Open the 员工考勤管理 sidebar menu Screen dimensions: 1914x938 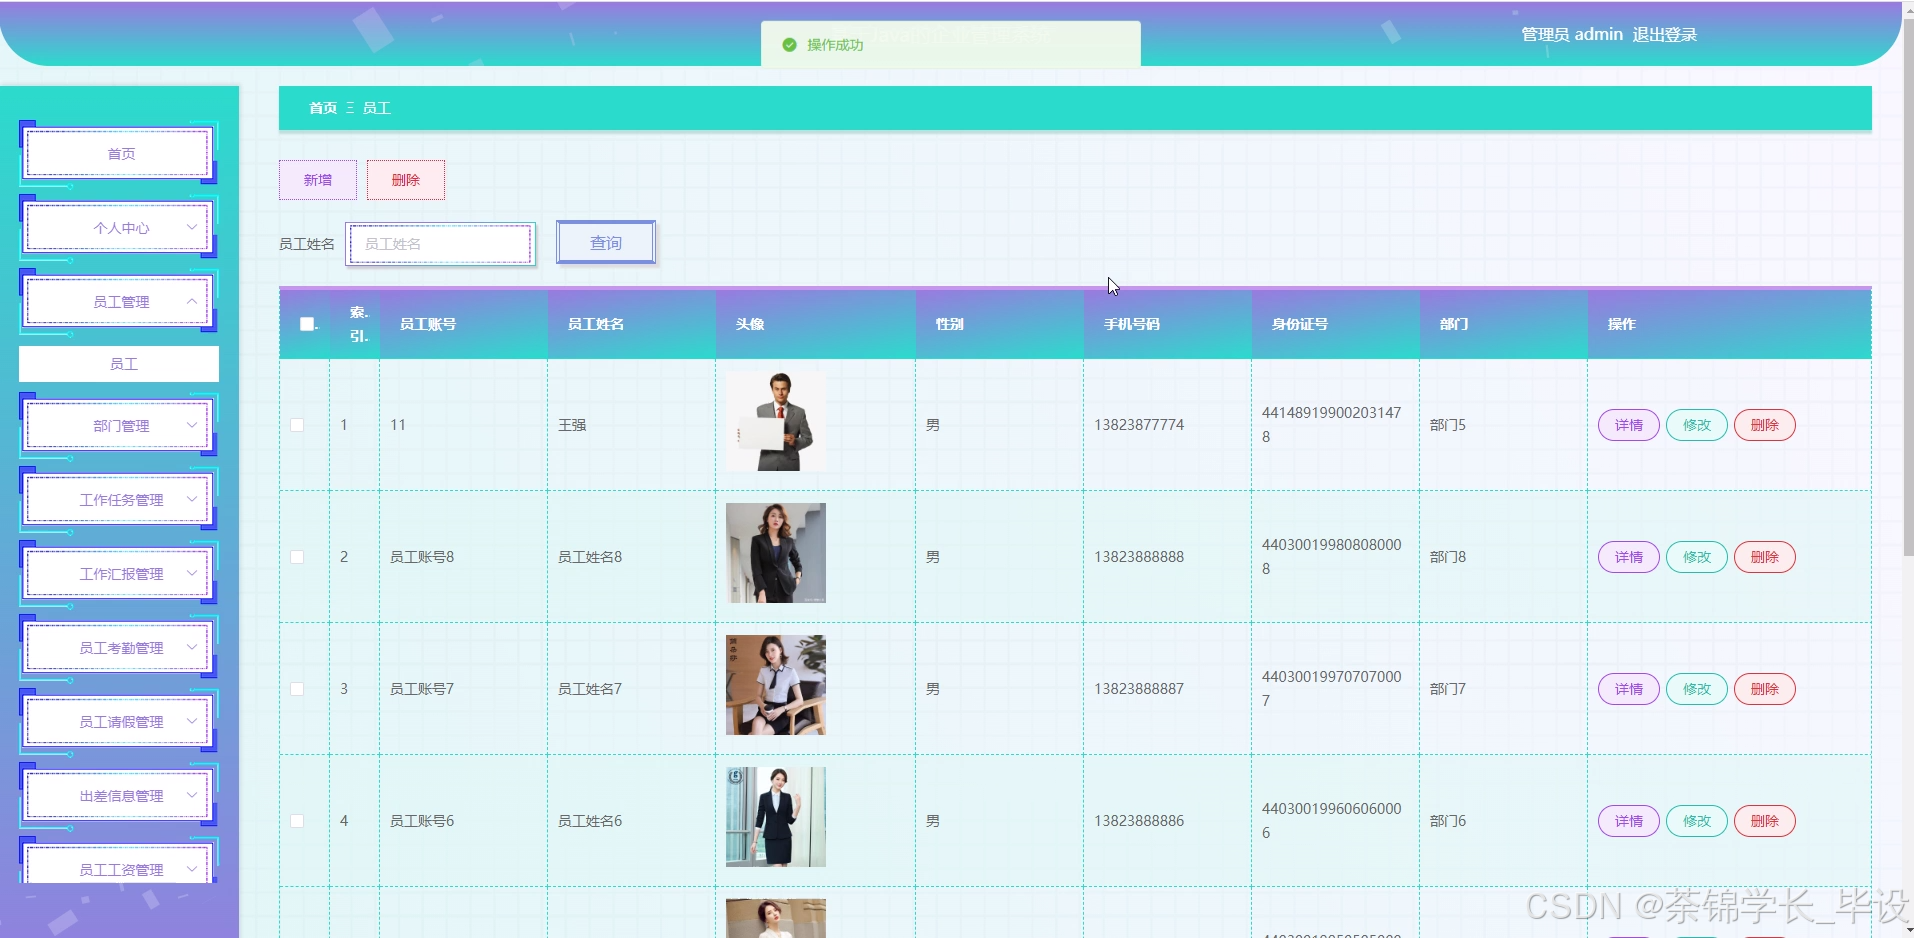pyautogui.click(x=119, y=648)
